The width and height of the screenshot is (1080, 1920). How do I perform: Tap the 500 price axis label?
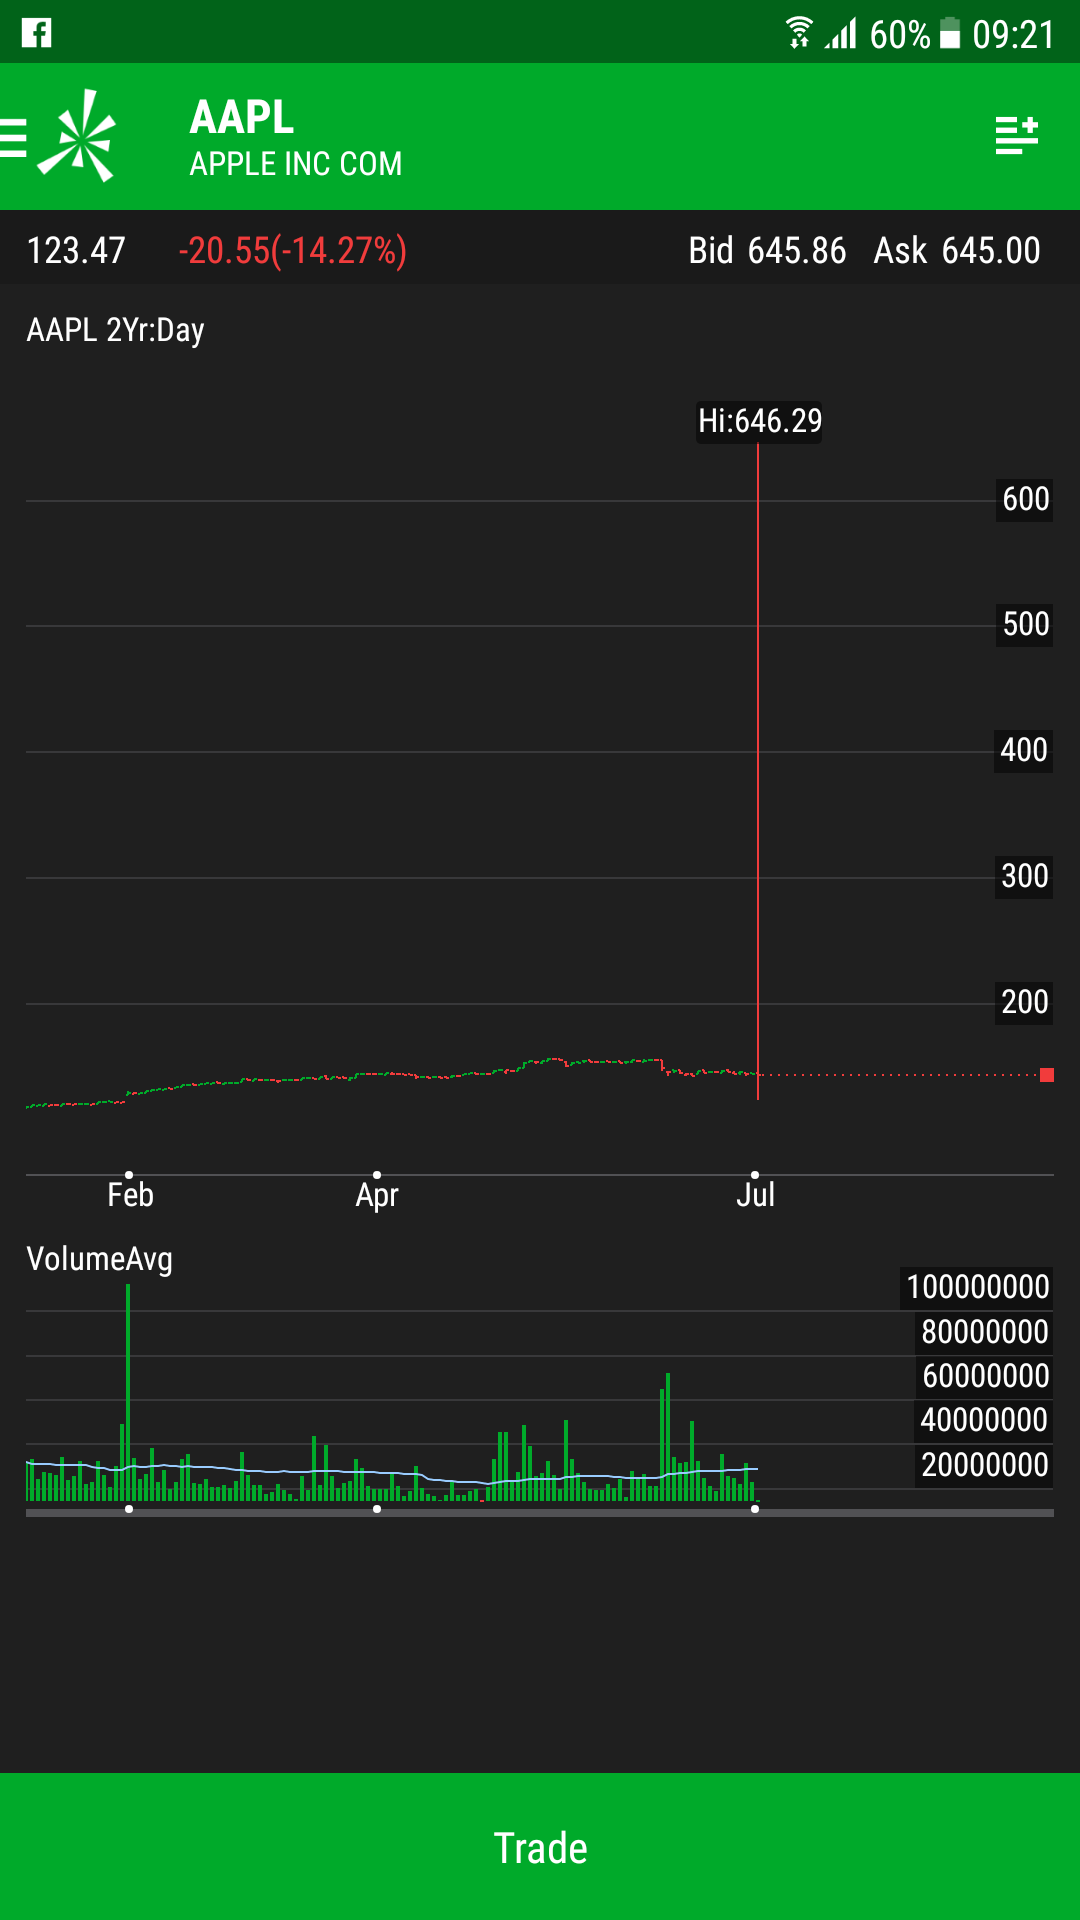pos(1025,625)
